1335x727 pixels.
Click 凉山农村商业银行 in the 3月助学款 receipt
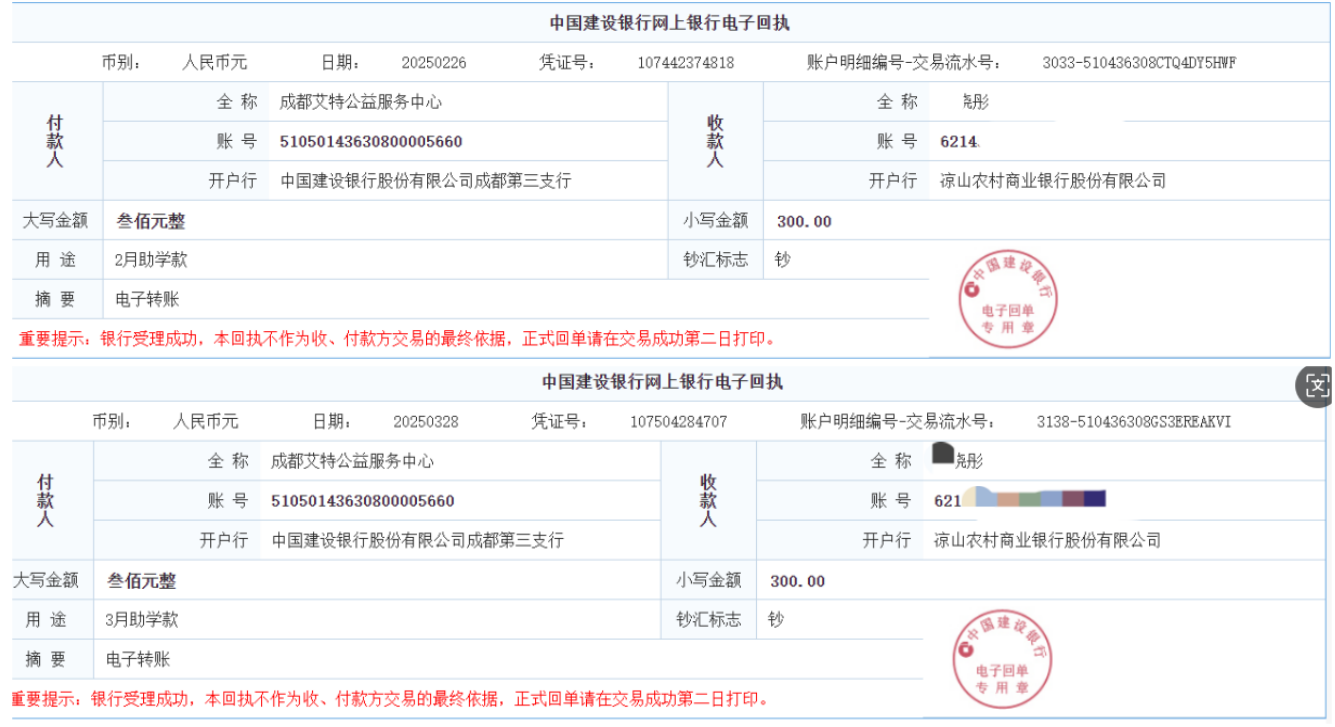tap(1047, 540)
